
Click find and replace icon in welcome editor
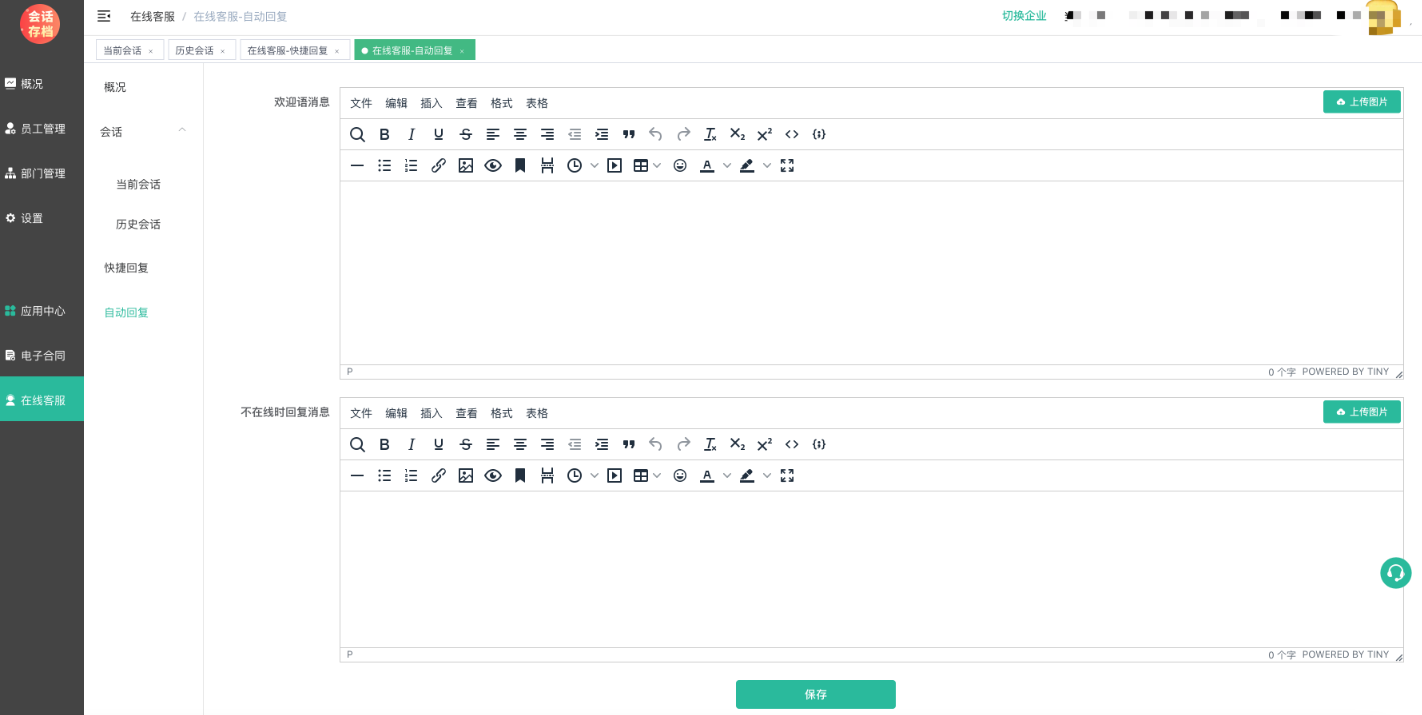tap(357, 135)
